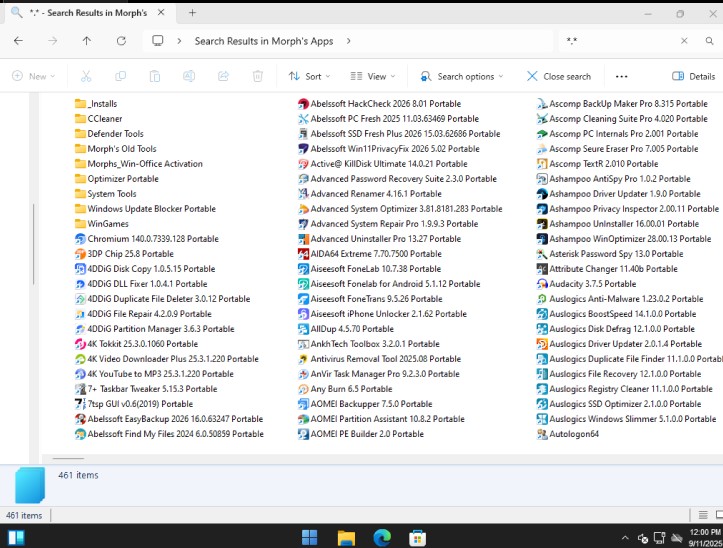Click the search magnifier icon in search box
This screenshot has height=548, width=723.
tap(709, 41)
